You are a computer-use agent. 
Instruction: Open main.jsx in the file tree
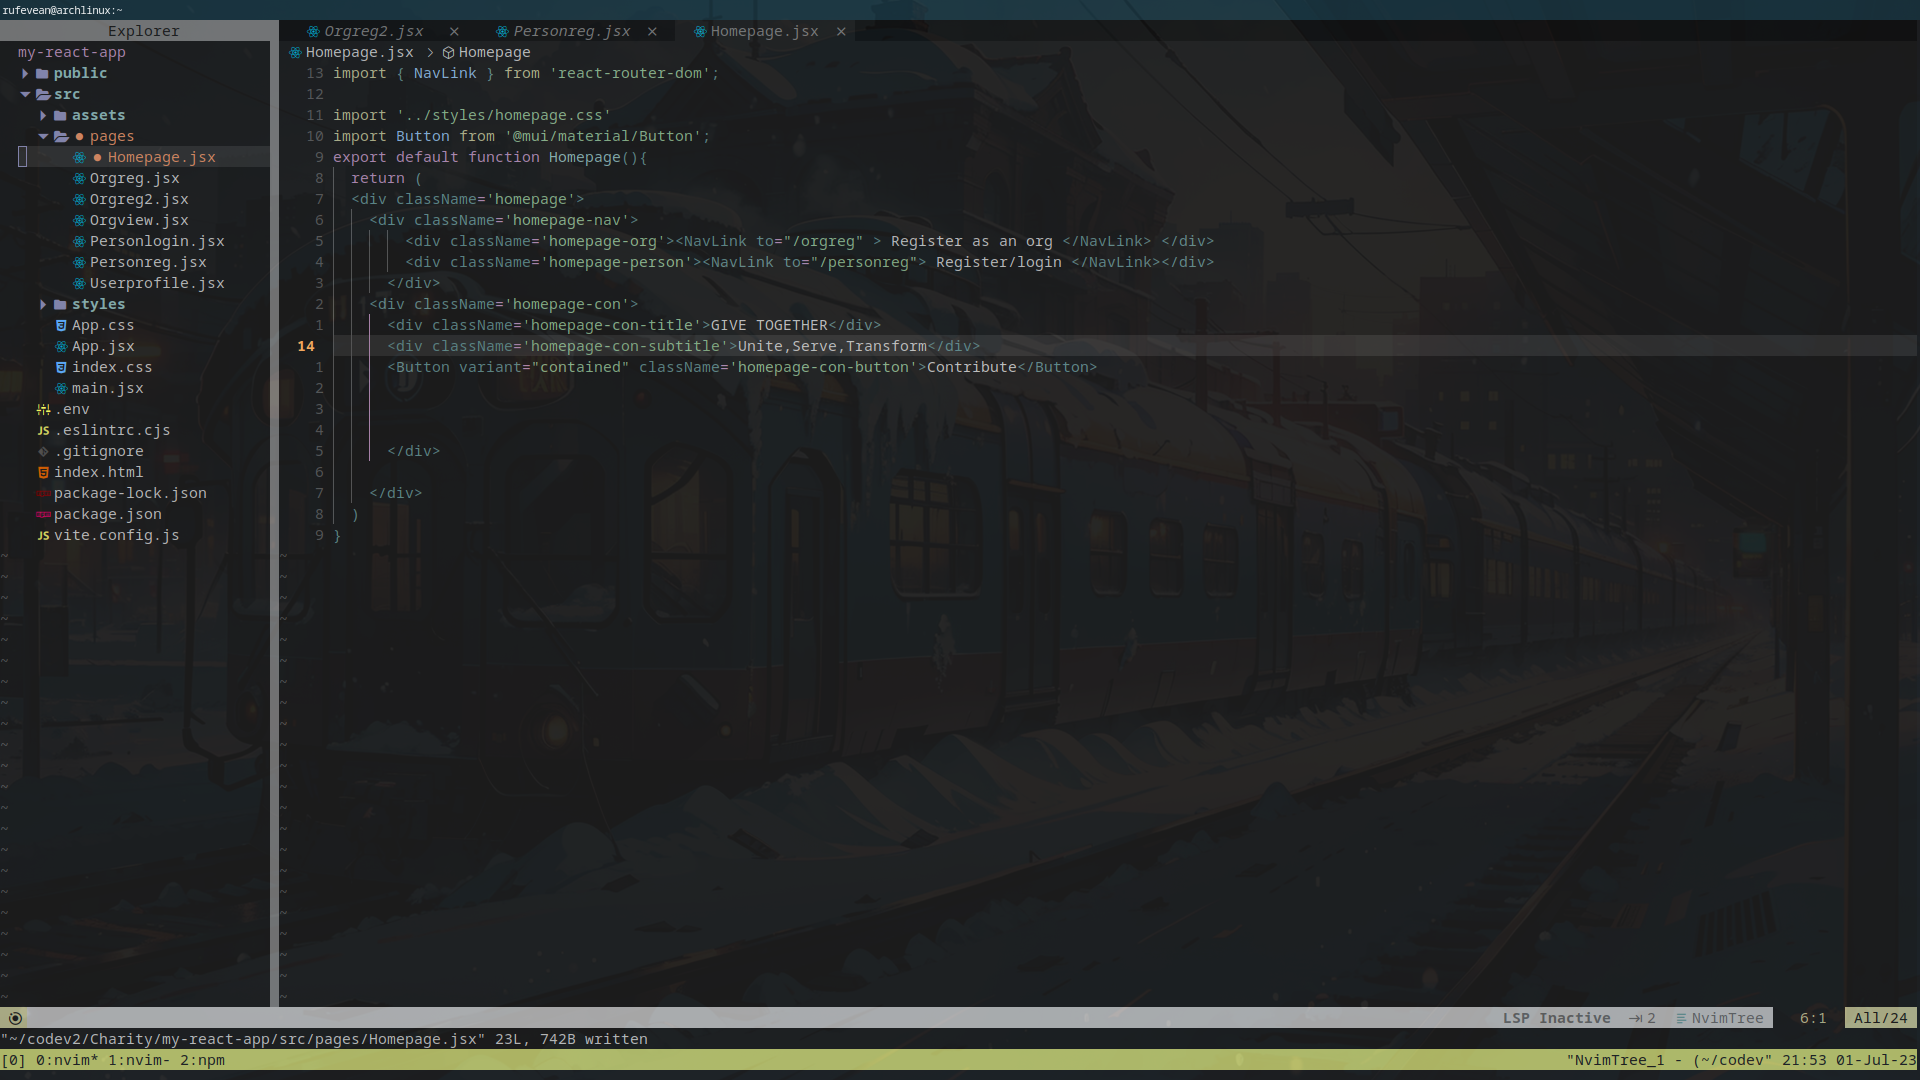click(x=107, y=388)
